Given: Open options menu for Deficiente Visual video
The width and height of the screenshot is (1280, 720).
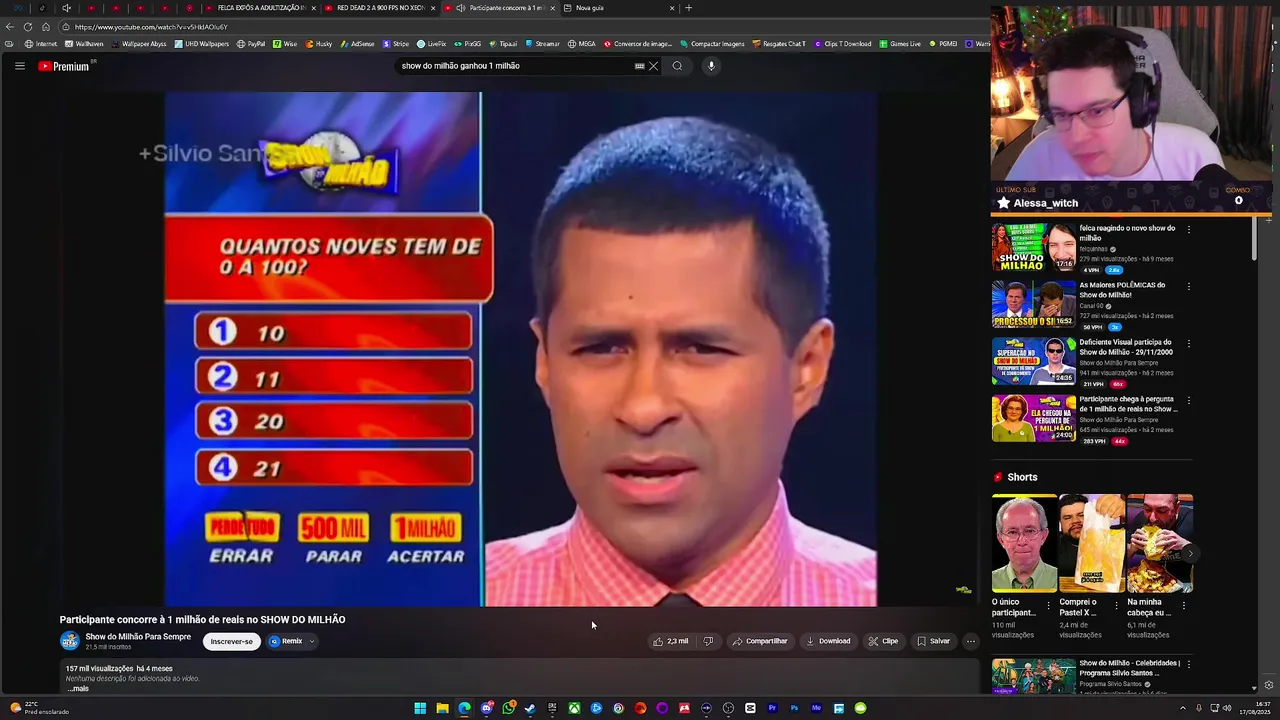Looking at the screenshot, I should tap(1189, 343).
